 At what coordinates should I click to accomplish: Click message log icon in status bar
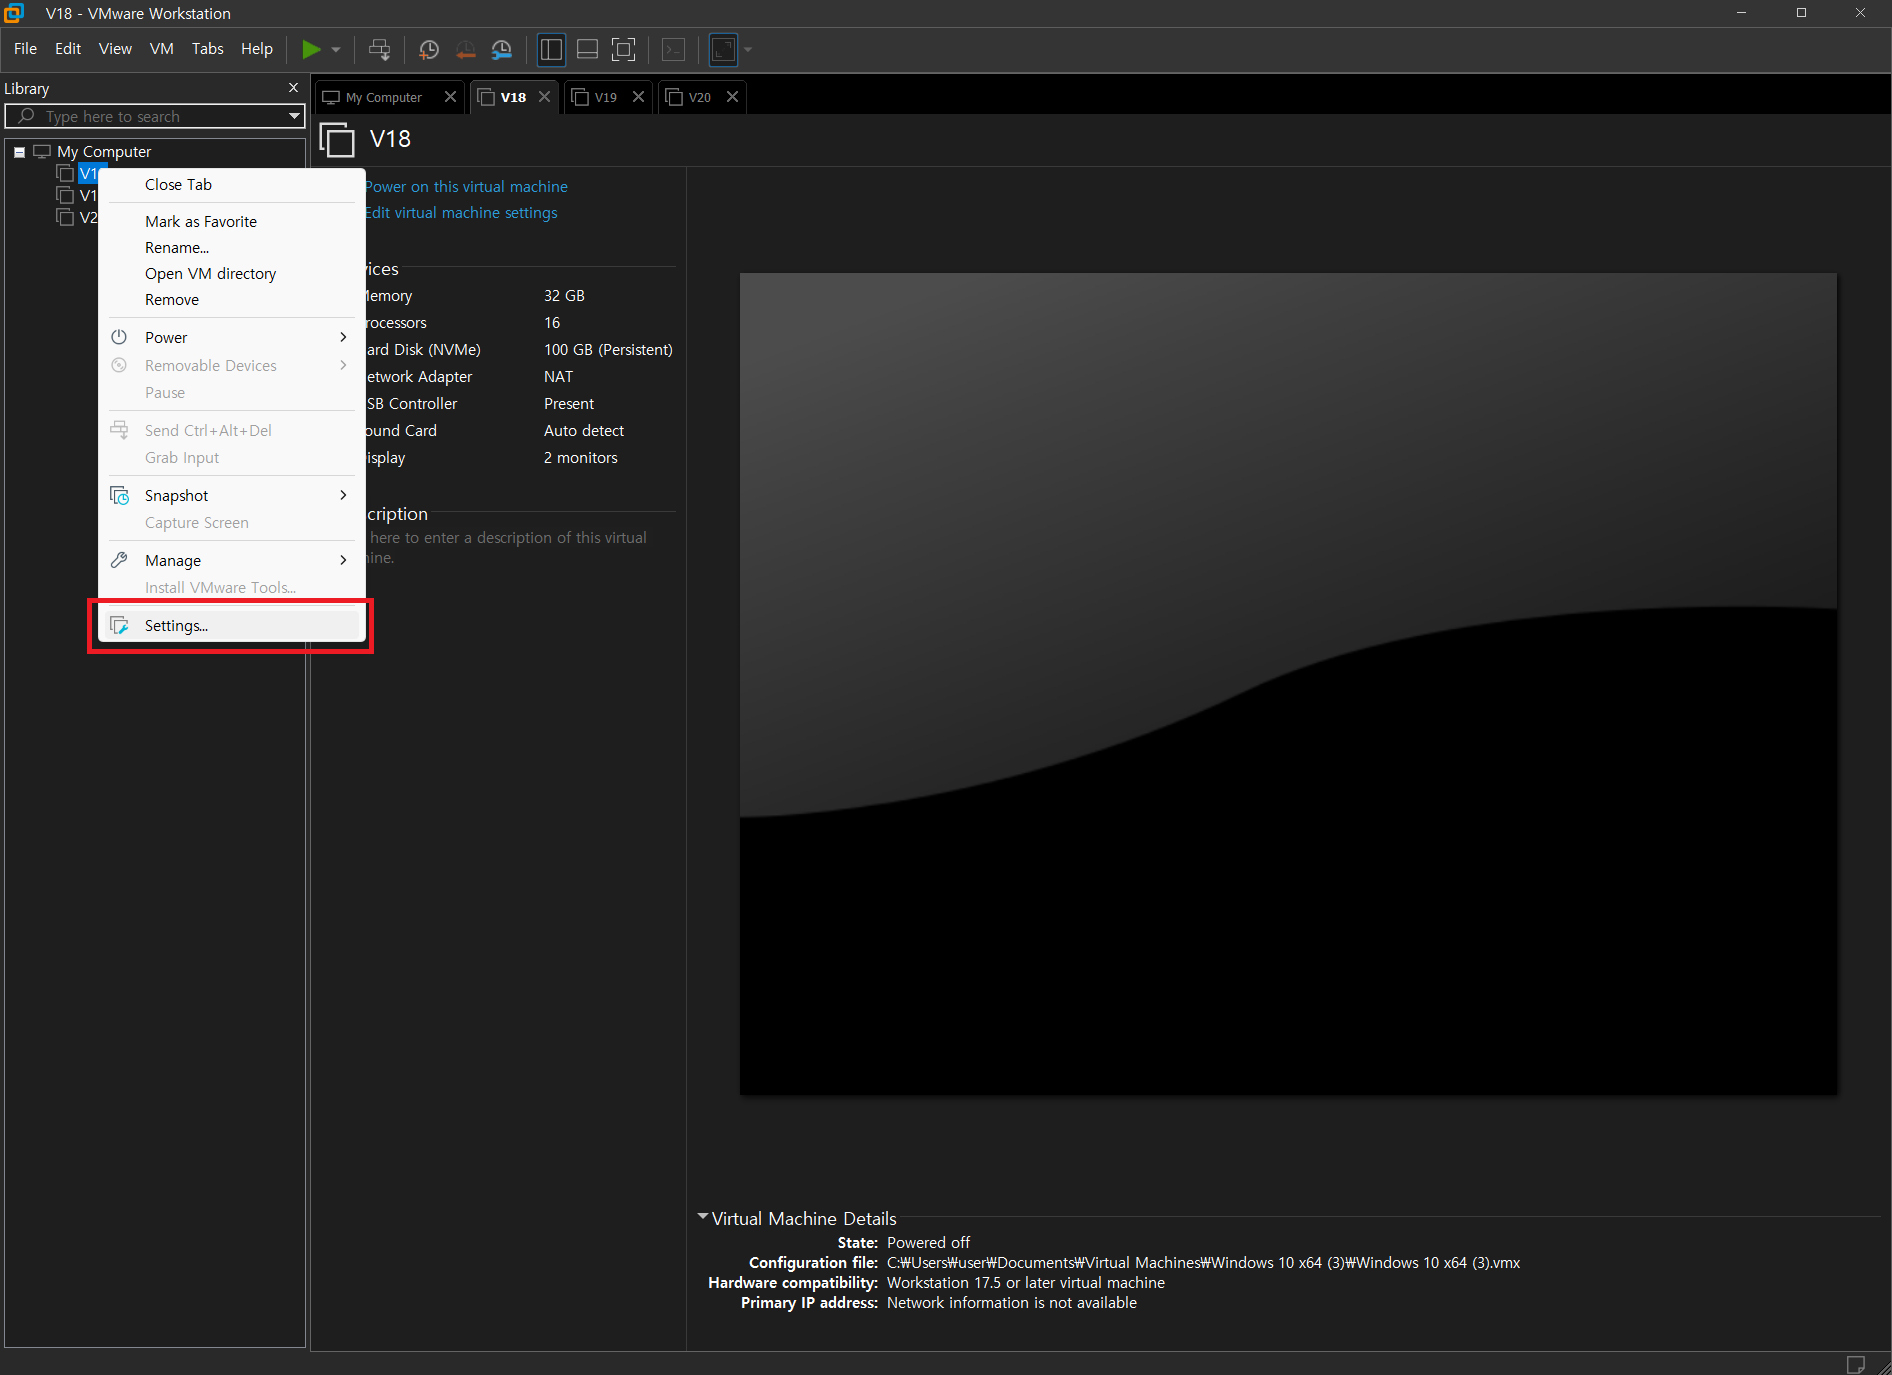1855,1364
